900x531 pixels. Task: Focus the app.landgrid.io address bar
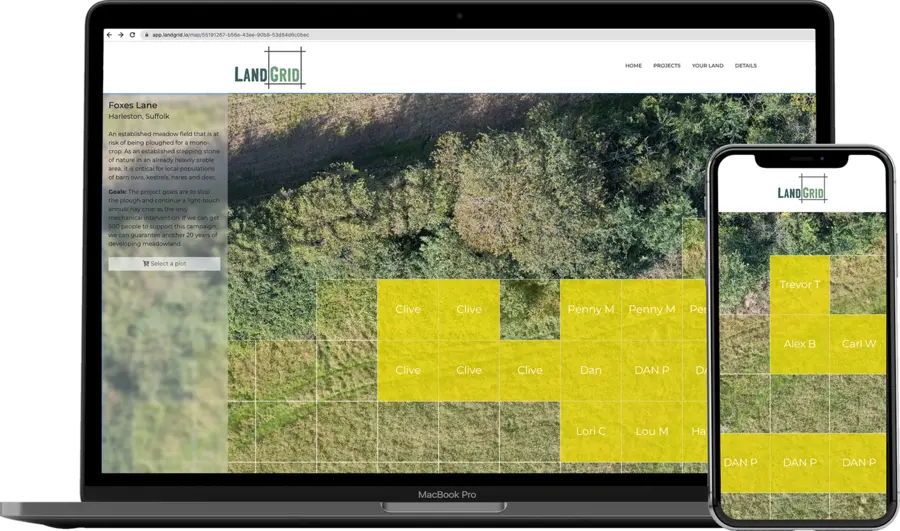click(476, 35)
